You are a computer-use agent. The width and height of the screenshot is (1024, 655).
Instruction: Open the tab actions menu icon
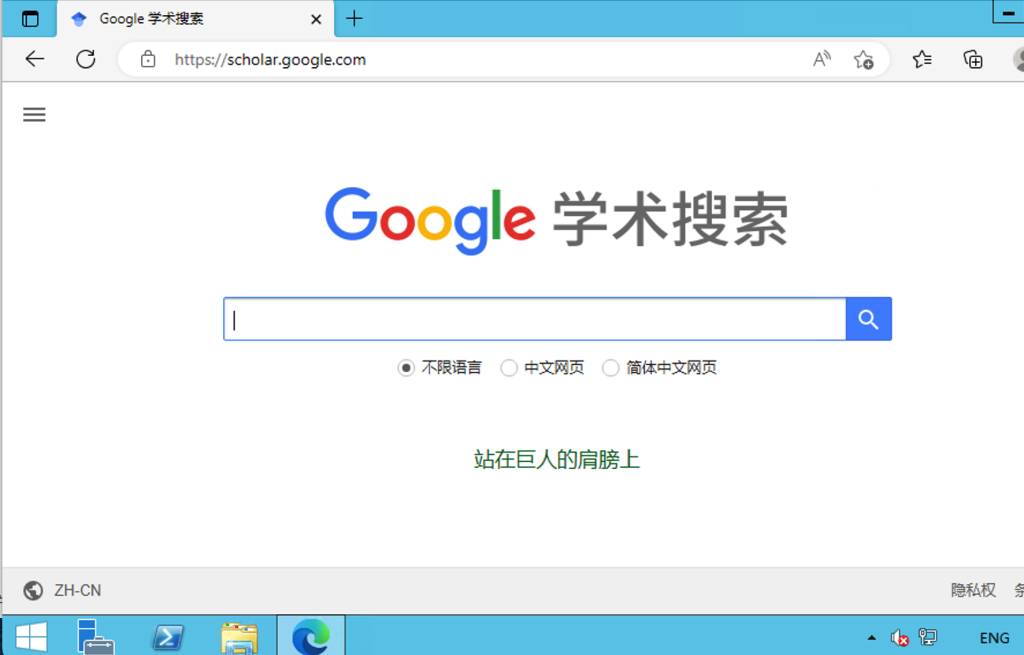30,19
